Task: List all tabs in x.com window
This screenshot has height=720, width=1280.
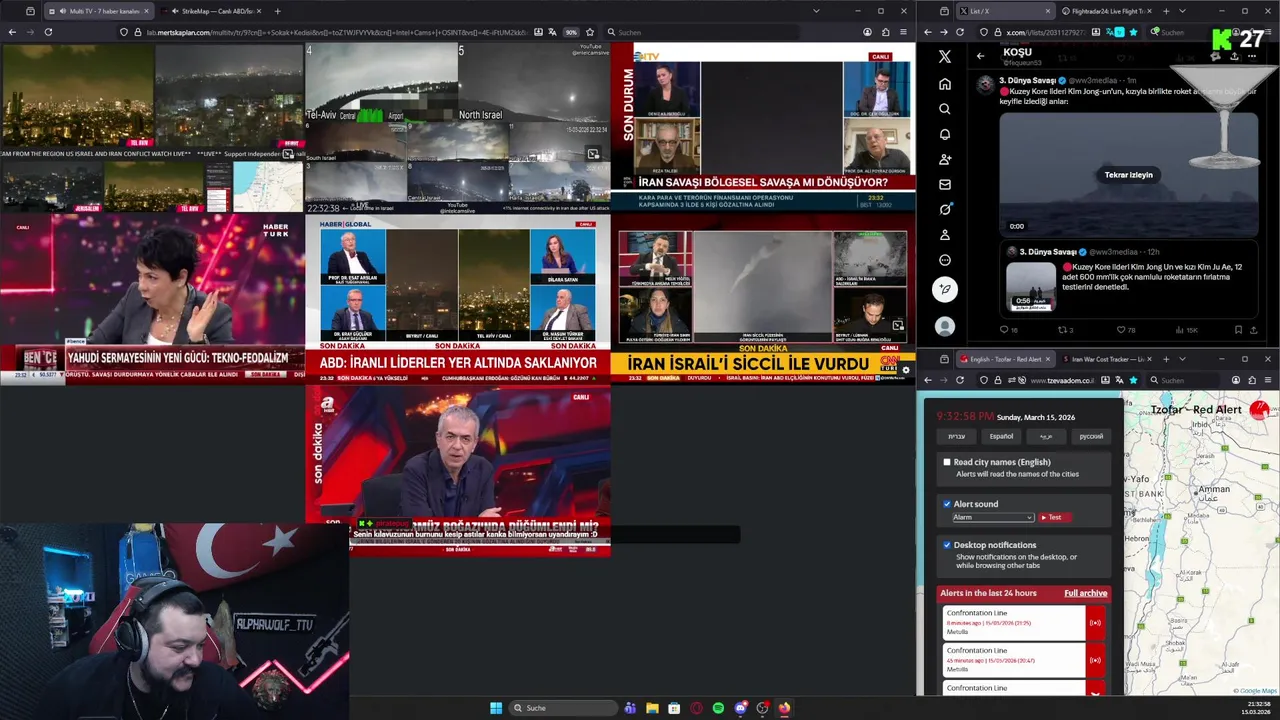Action: pos(1182,11)
